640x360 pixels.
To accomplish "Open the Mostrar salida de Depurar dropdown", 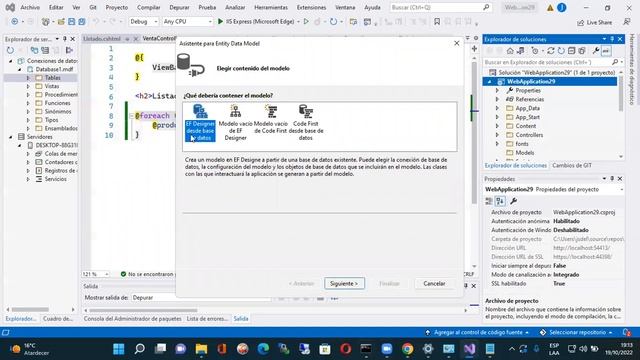I will [x=201, y=298].
